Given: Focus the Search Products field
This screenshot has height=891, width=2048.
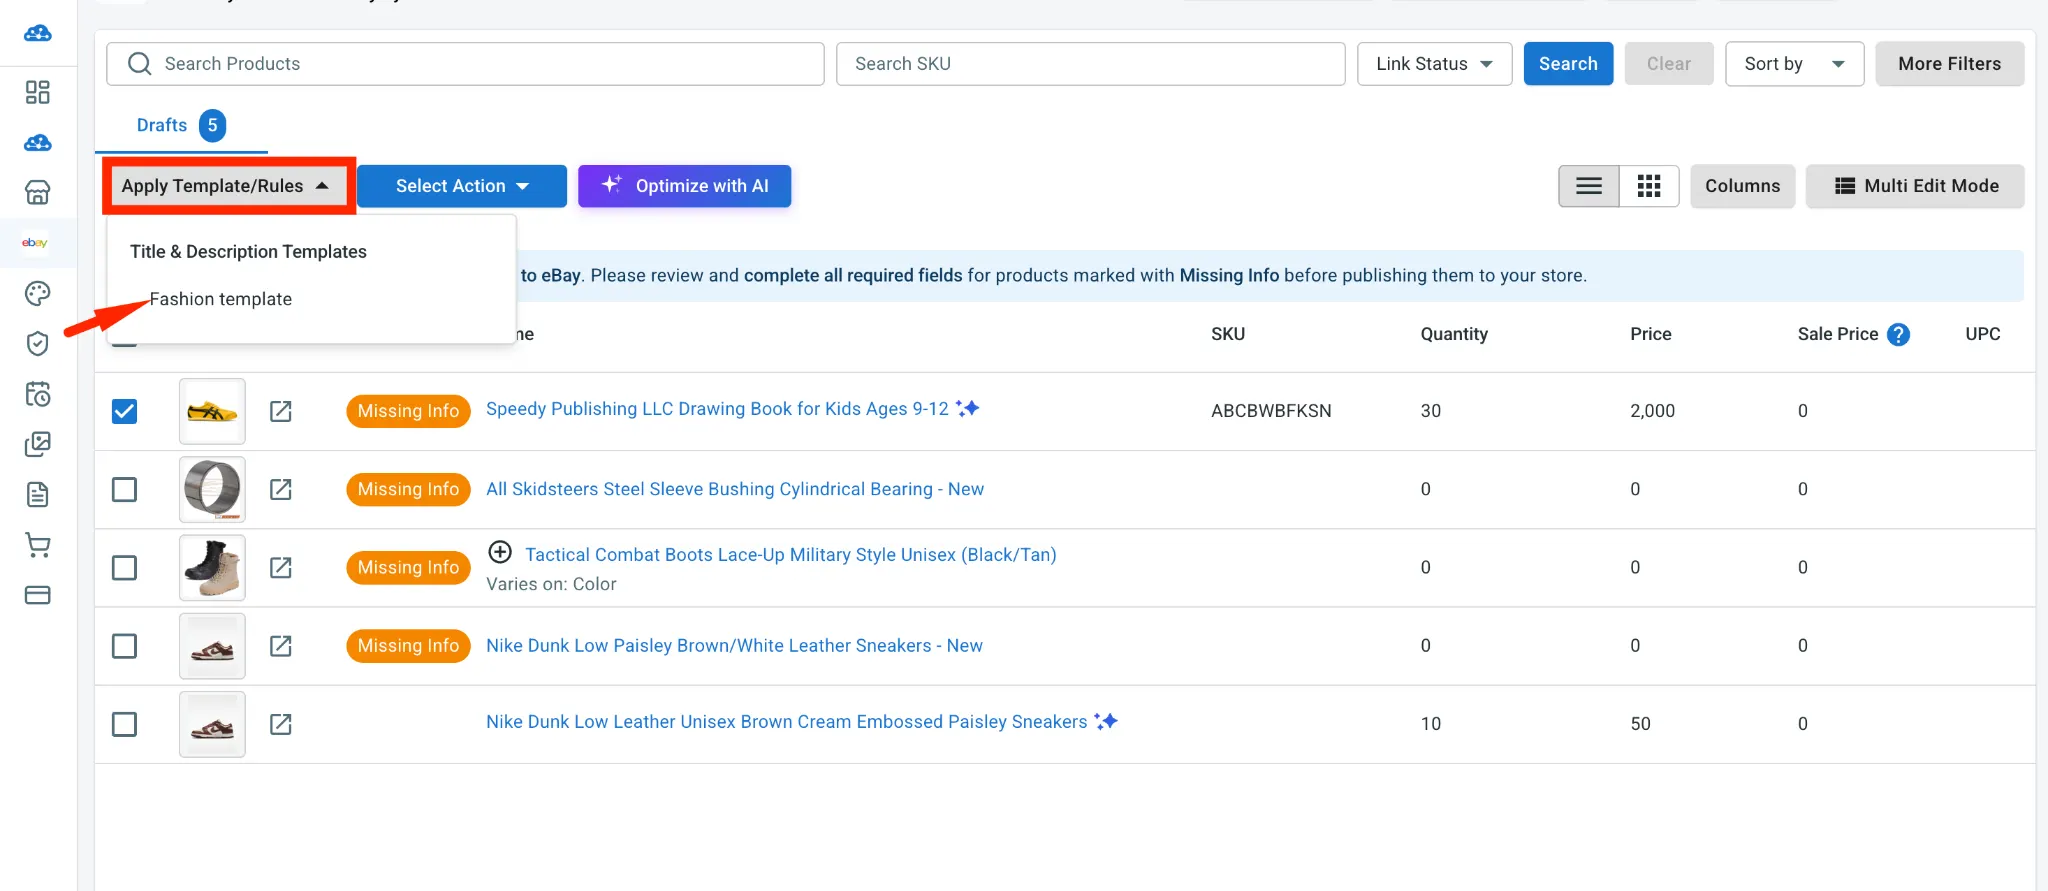Looking at the screenshot, I should click(465, 64).
